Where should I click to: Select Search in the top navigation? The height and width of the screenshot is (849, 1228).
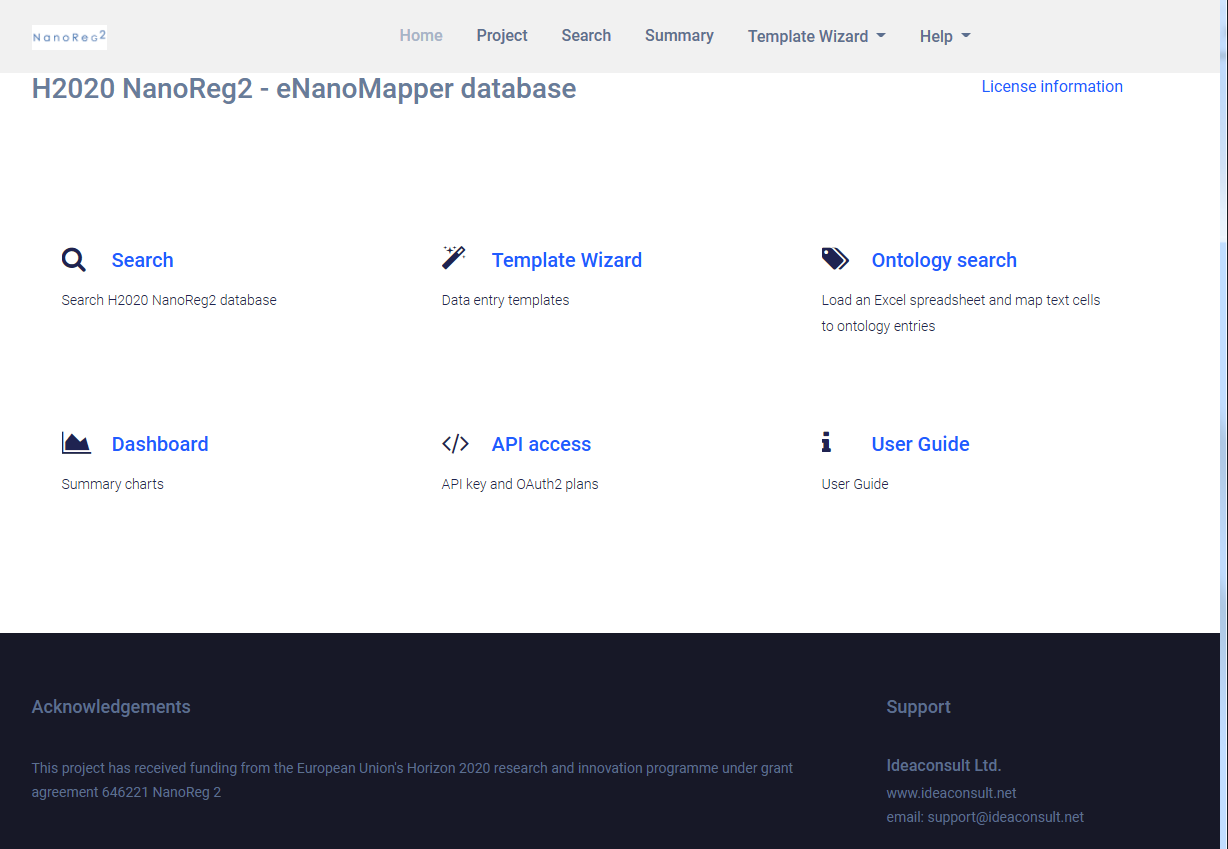(x=586, y=36)
